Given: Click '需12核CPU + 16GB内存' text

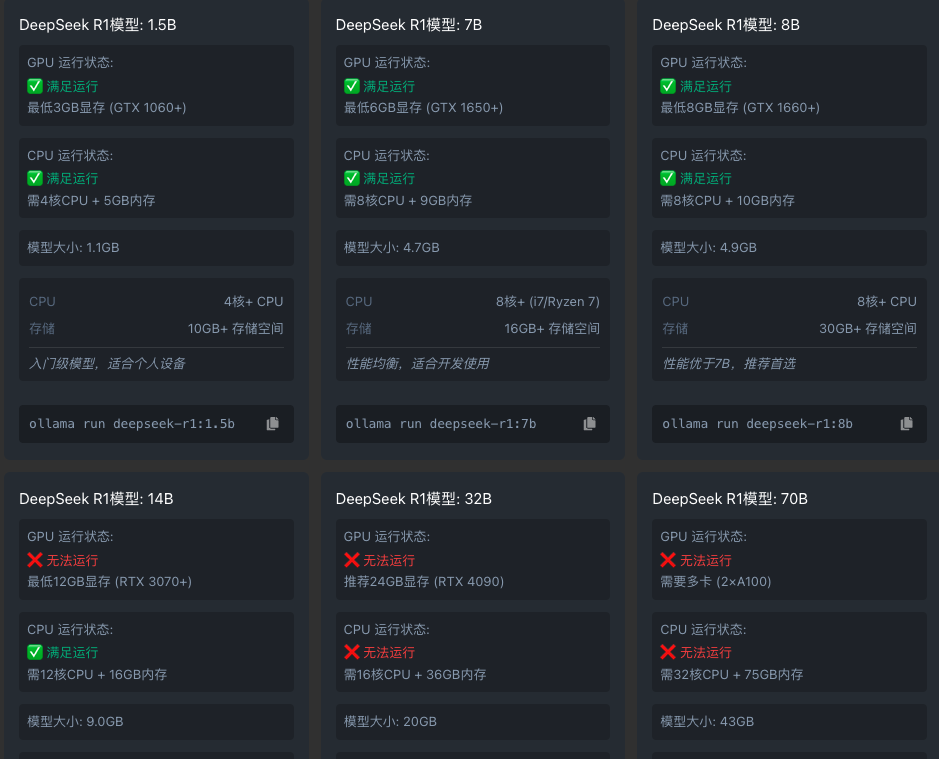Looking at the screenshot, I should pyautogui.click(x=97, y=675).
